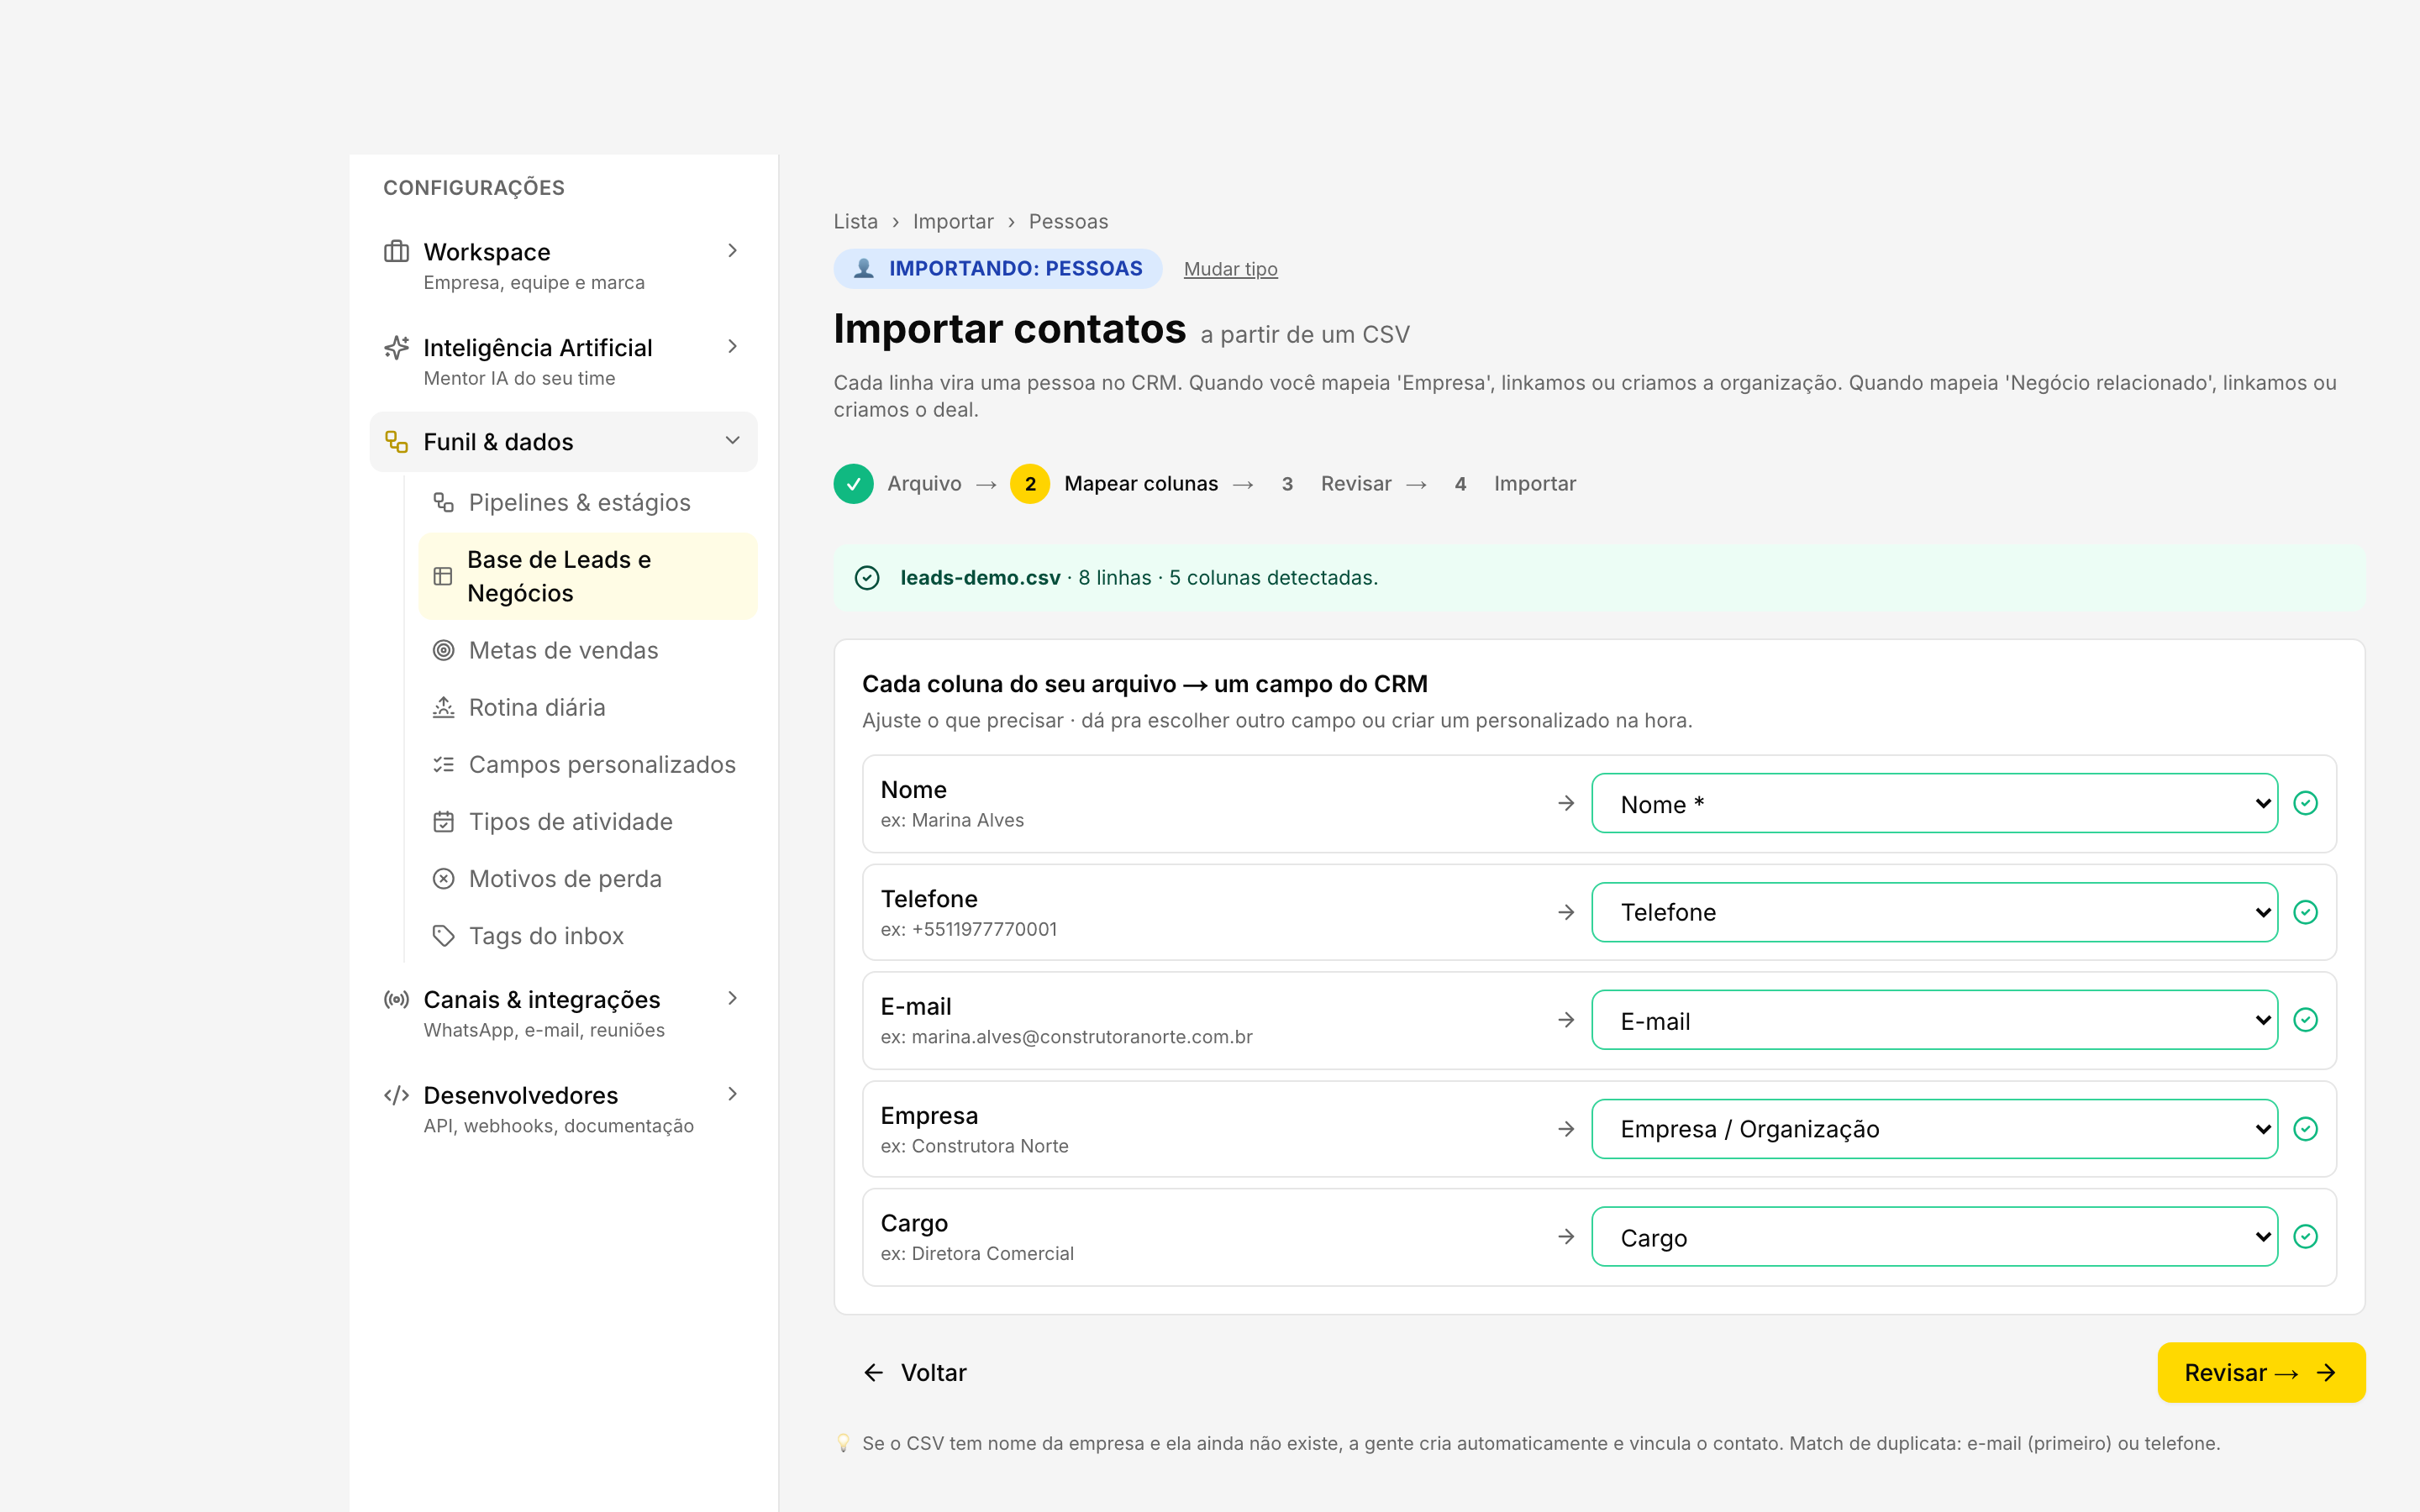Click the completed Arquivo step indicator
This screenshot has height=1512, width=2420.
[x=853, y=484]
